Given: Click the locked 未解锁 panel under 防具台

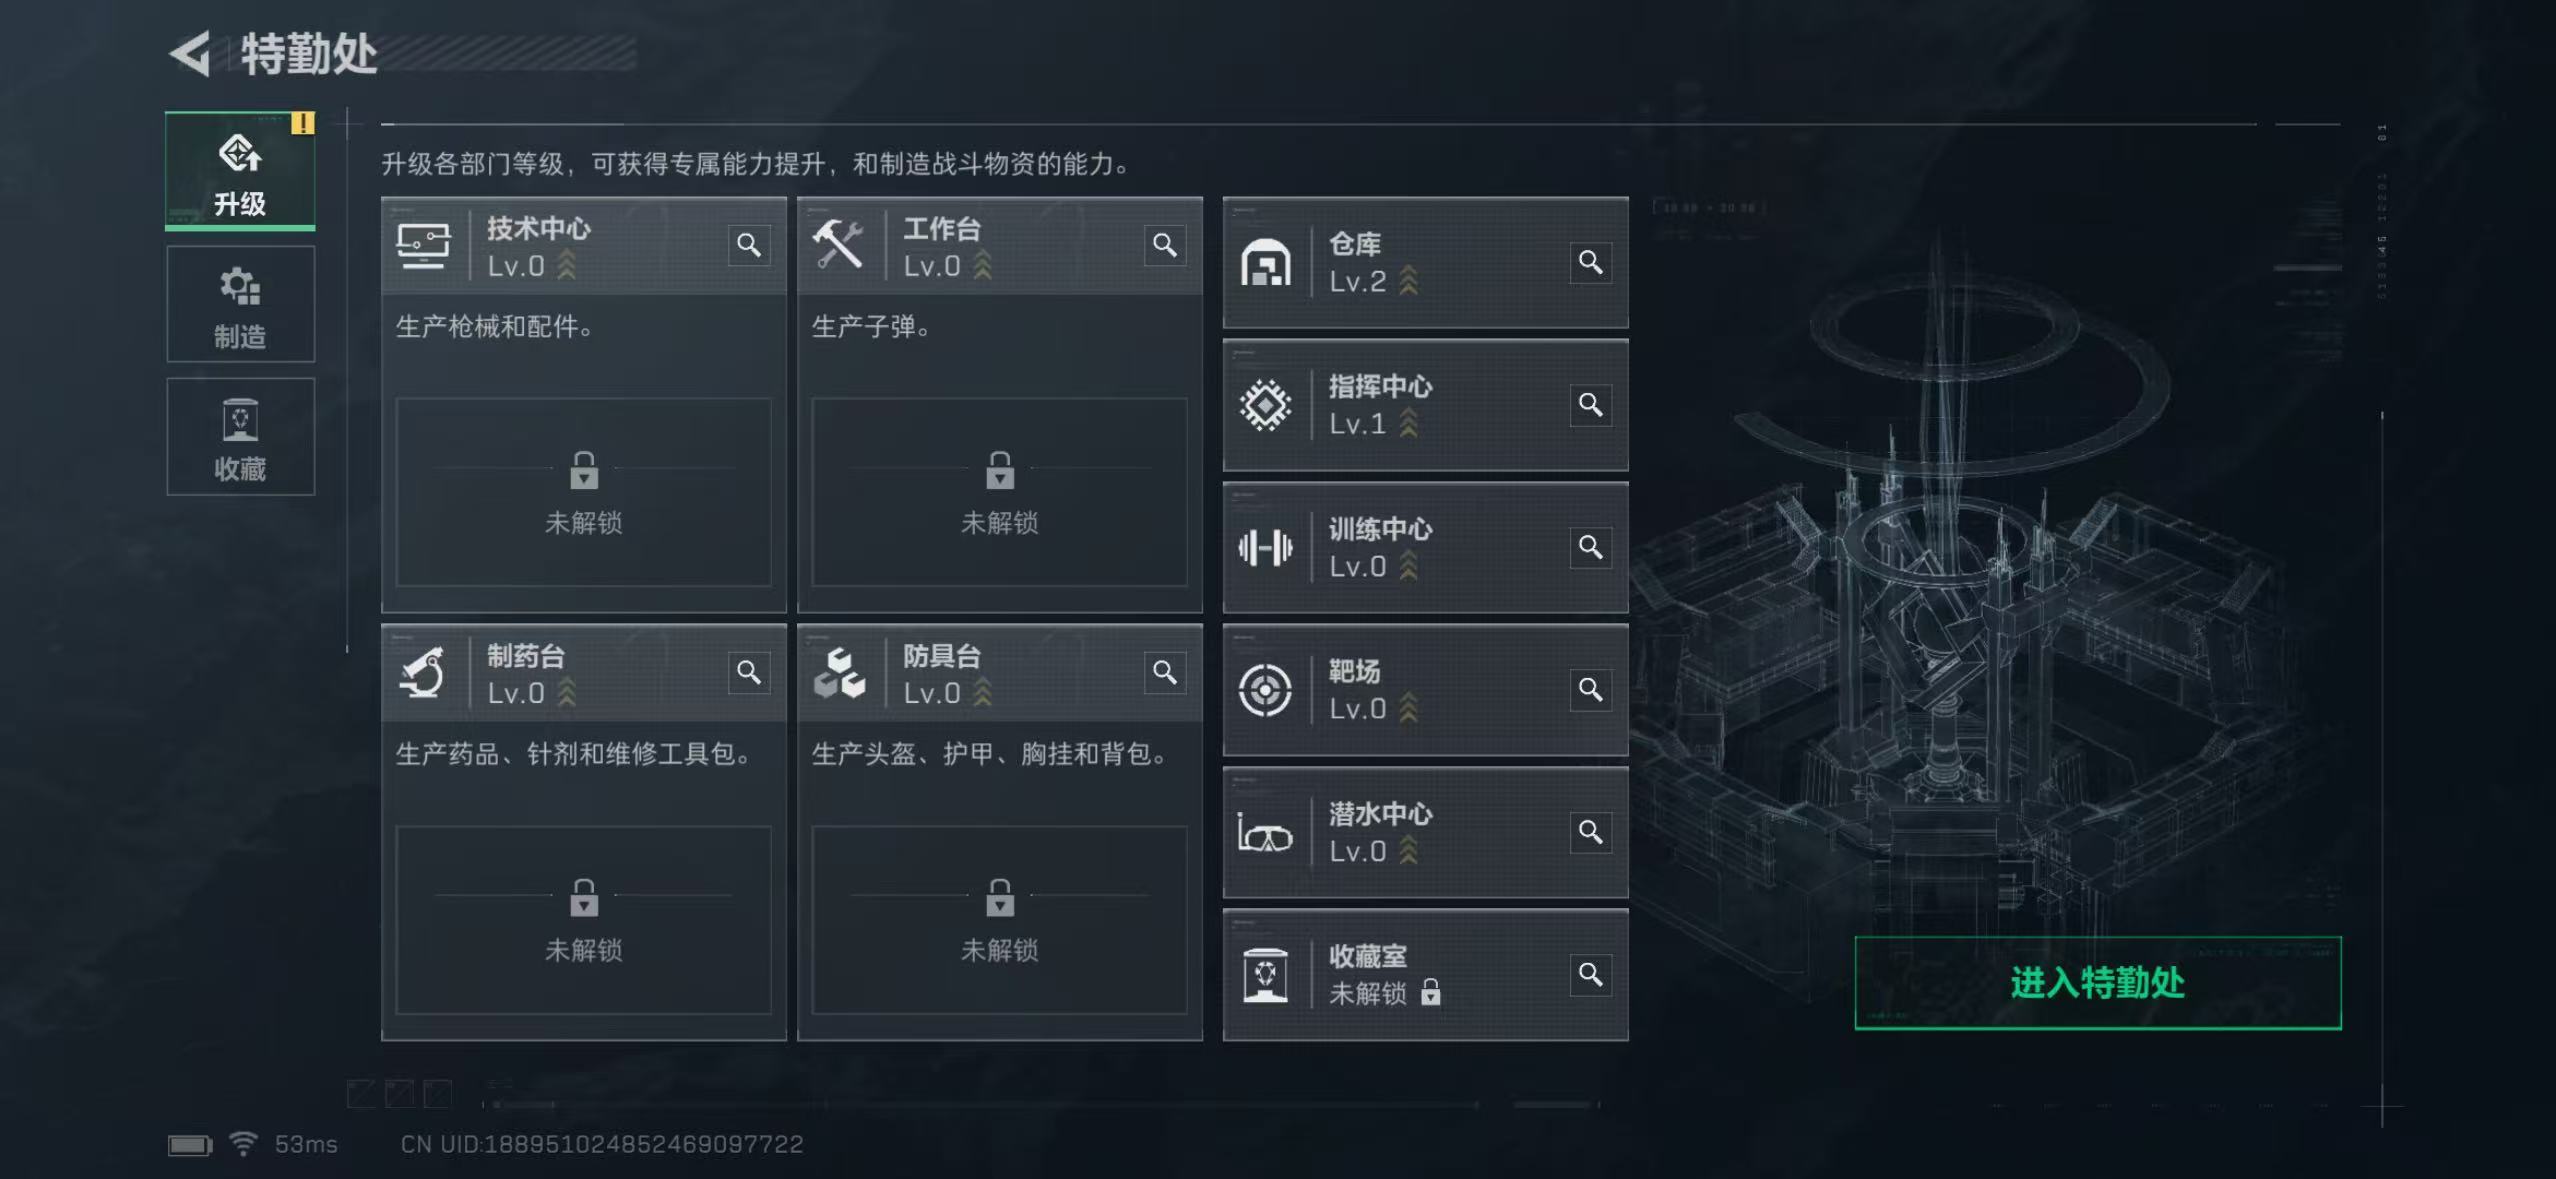Looking at the screenshot, I should (1000, 919).
